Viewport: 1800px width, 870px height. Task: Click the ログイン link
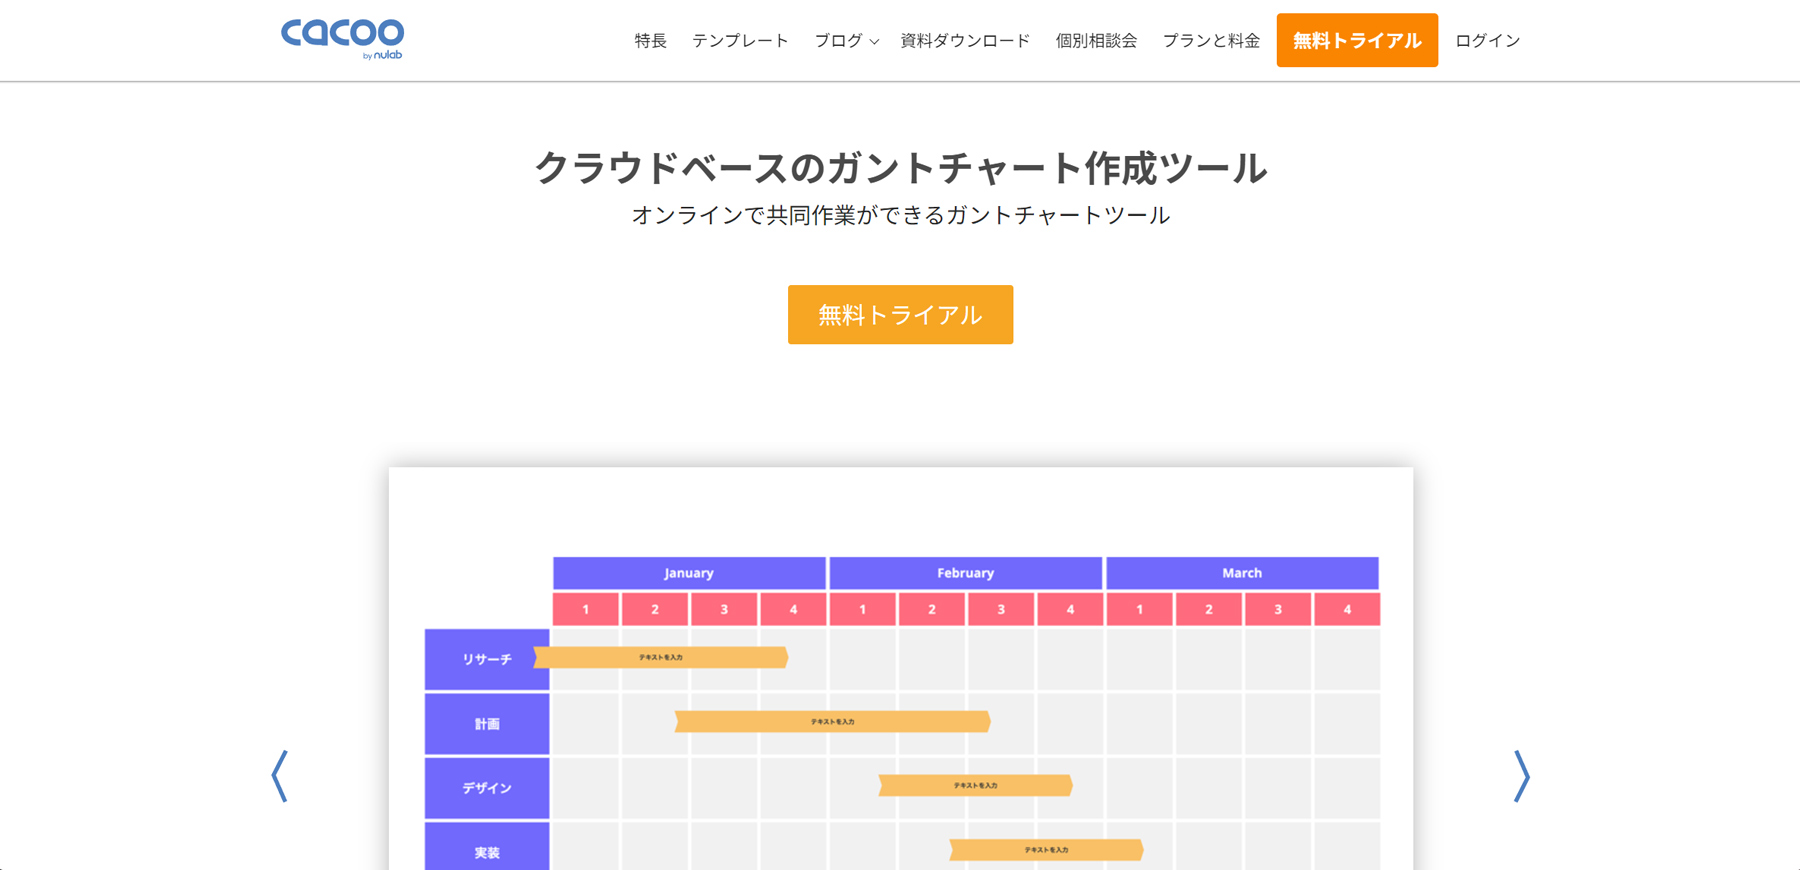coord(1487,41)
